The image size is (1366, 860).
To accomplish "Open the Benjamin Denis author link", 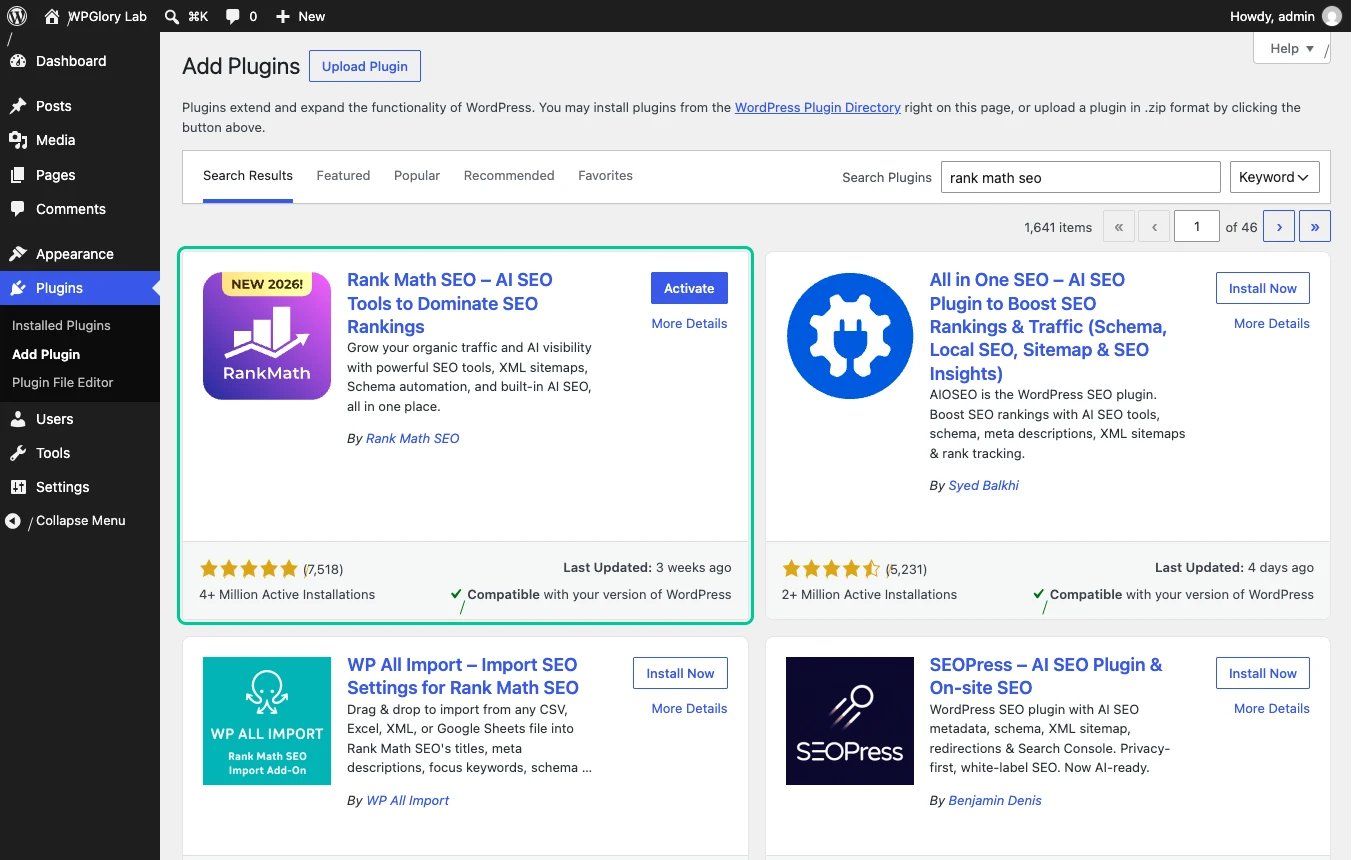I will click(995, 800).
